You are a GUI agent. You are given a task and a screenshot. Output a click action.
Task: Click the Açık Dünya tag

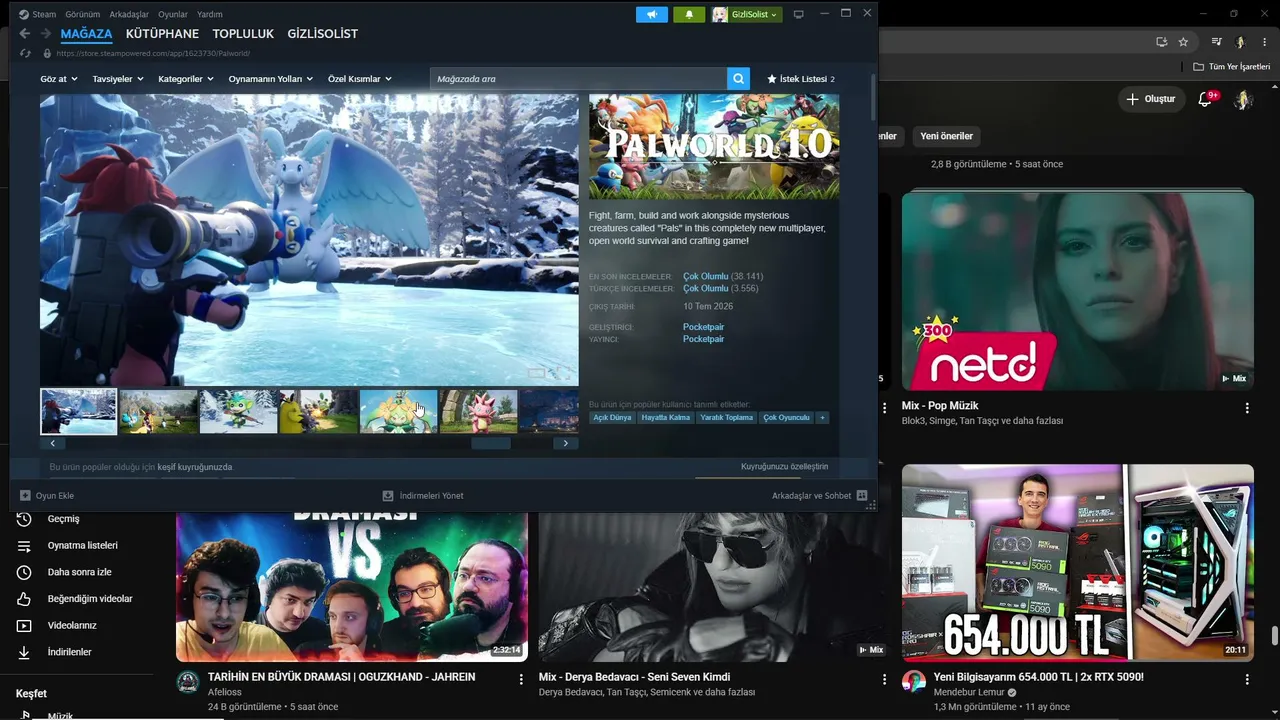click(613, 417)
